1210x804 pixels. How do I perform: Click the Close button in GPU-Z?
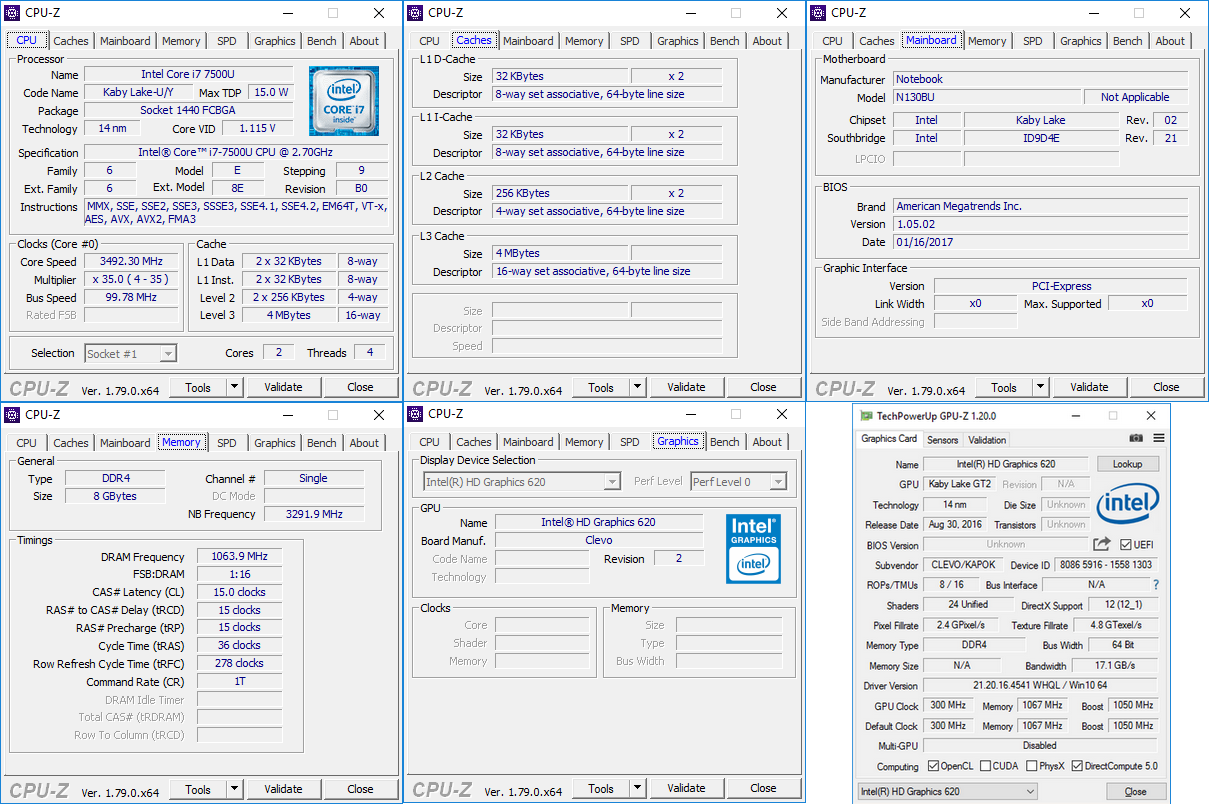click(1135, 791)
